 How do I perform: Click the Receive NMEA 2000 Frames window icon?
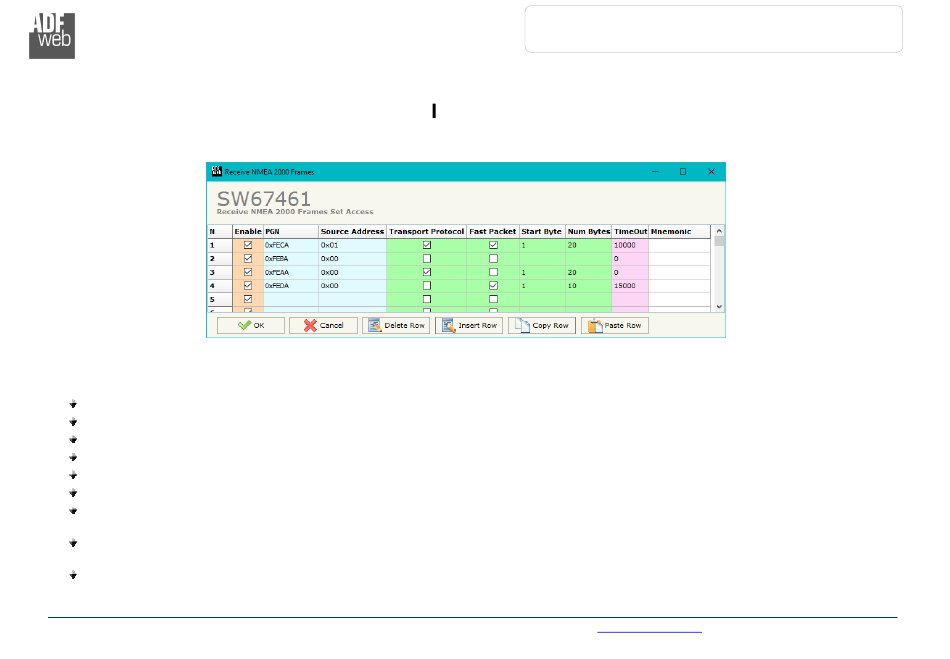(x=215, y=172)
